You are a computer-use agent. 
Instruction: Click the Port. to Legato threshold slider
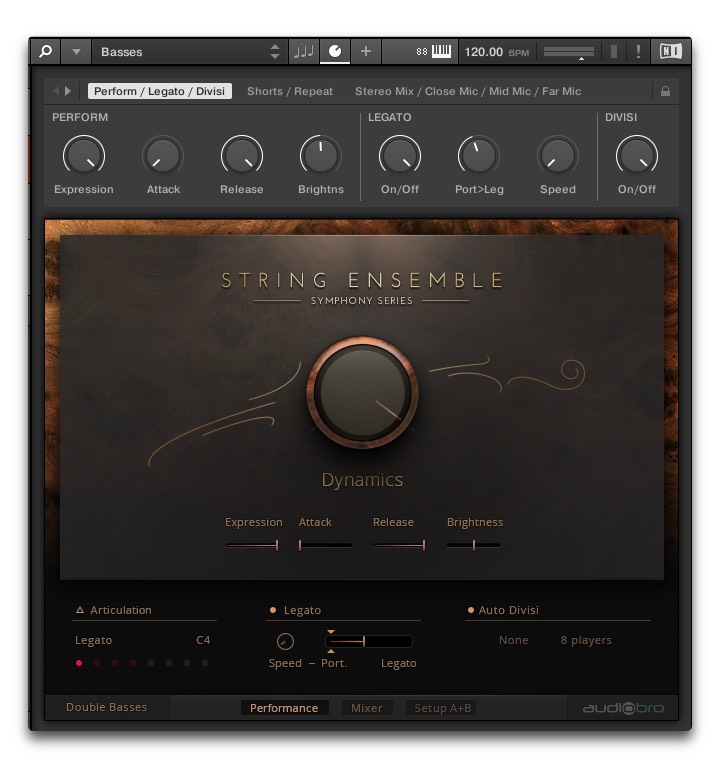tap(369, 641)
